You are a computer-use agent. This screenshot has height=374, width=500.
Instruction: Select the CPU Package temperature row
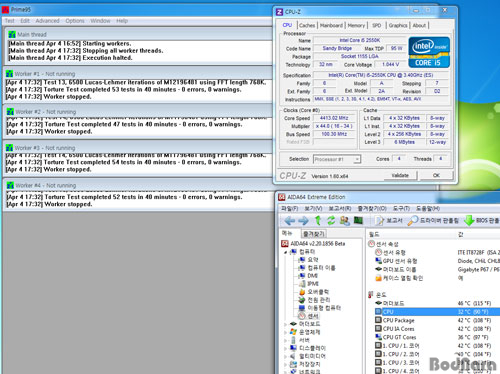tap(437, 320)
